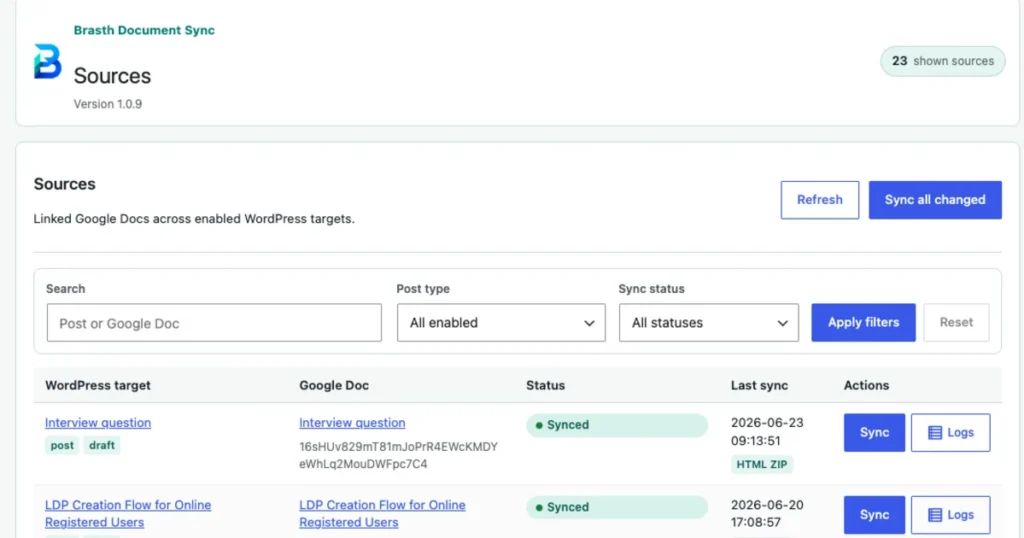Click the post tag under Interview question
The height and width of the screenshot is (538, 1024).
(62, 445)
